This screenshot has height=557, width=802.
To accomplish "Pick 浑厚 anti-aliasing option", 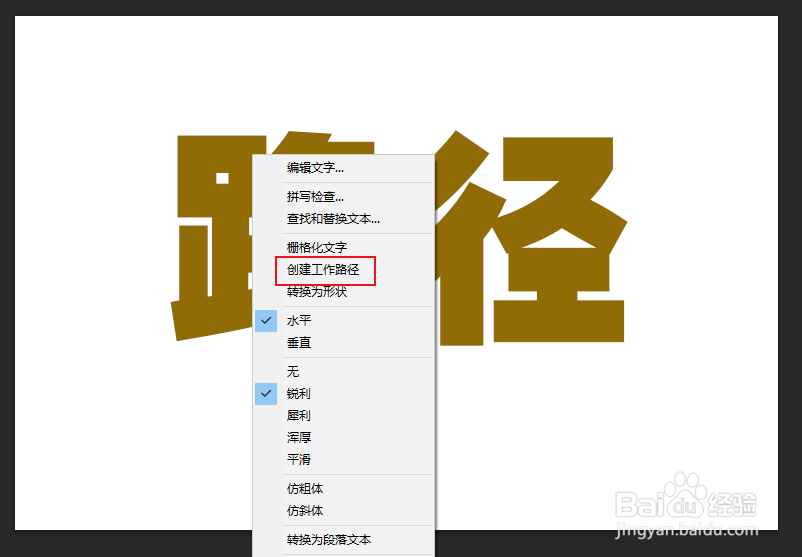I will click(x=344, y=437).
